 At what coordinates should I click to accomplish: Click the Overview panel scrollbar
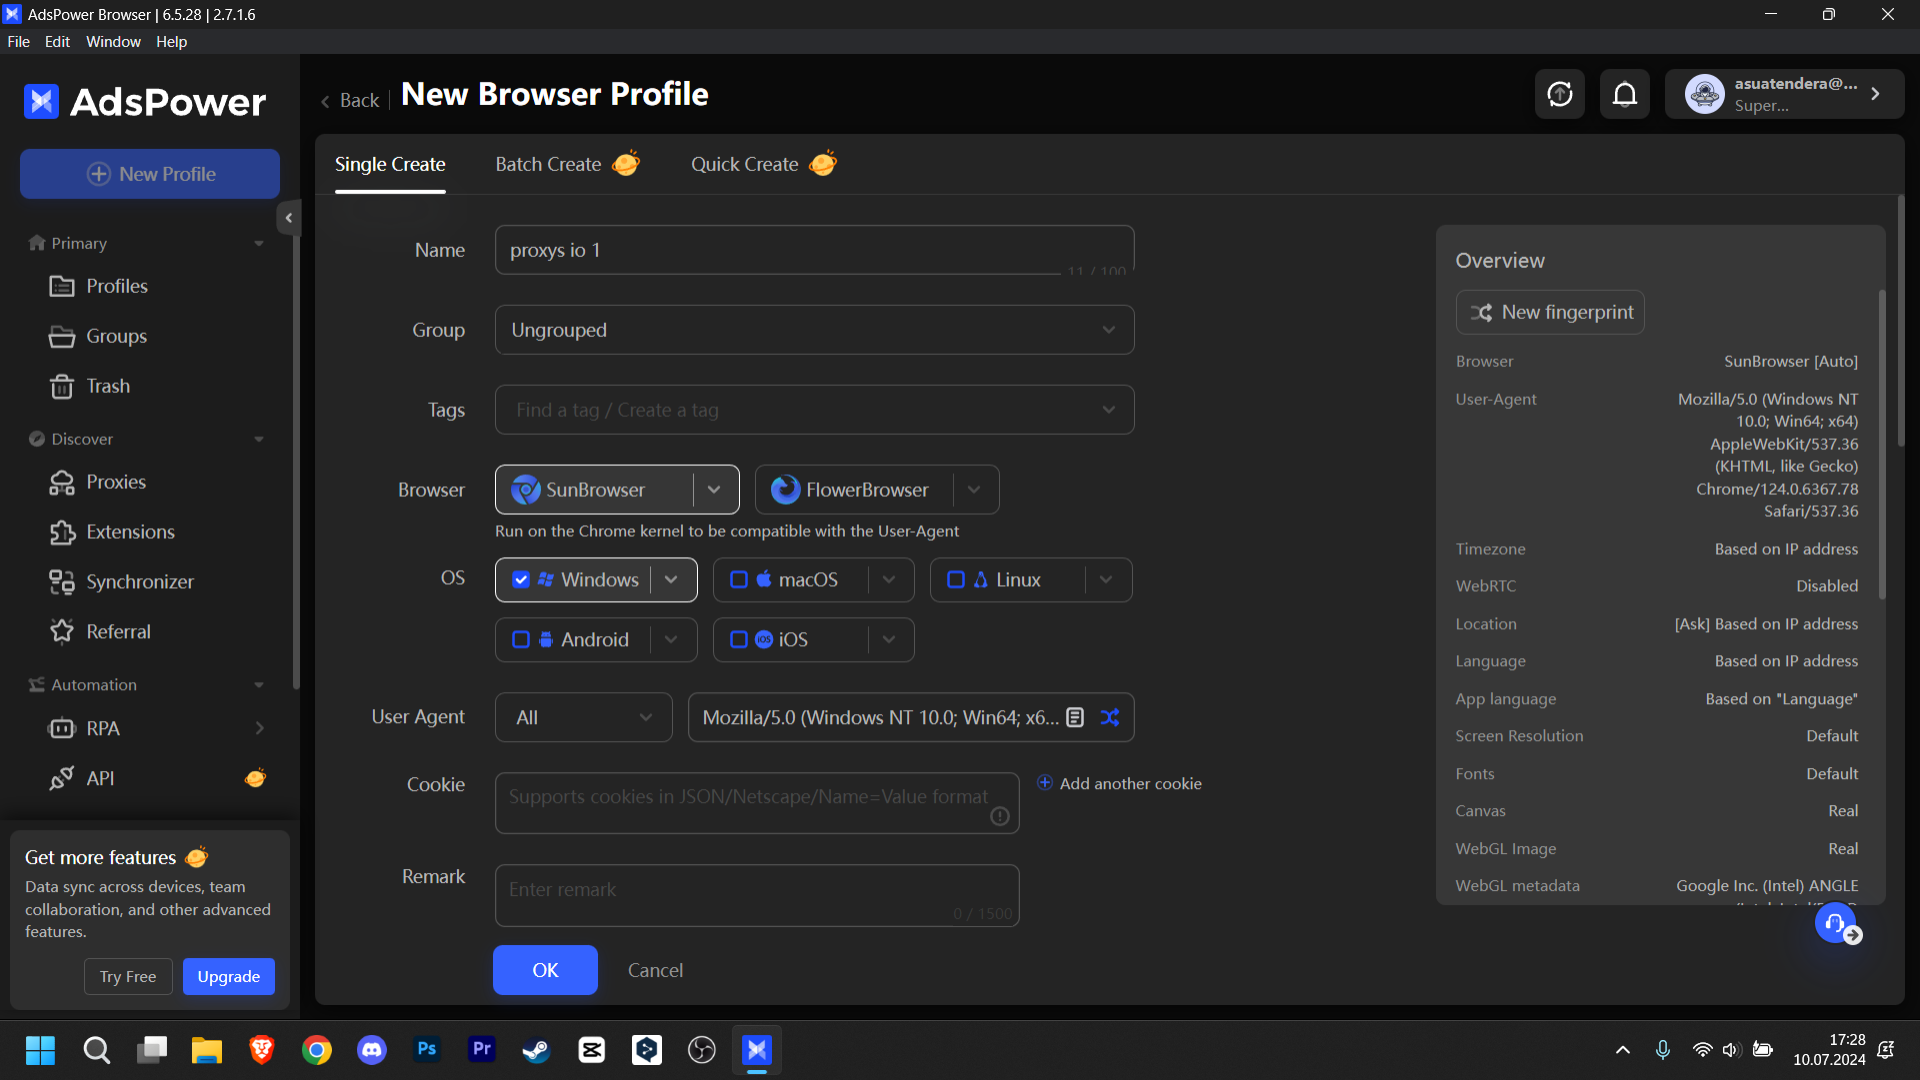click(x=1882, y=445)
